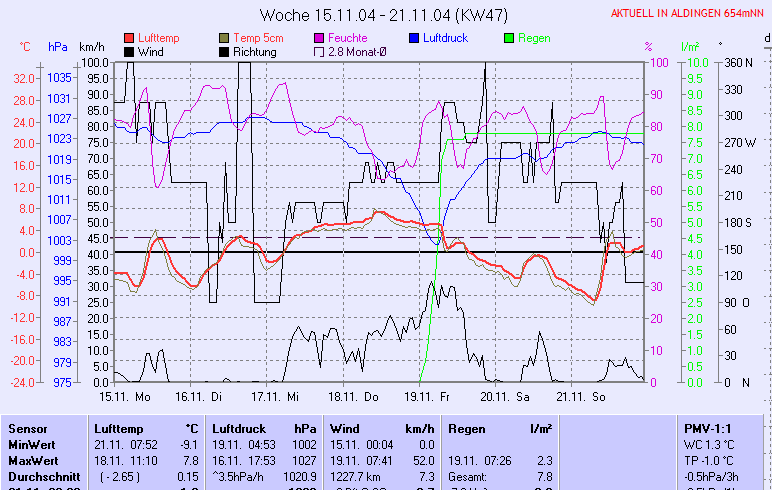This screenshot has height=490, width=772.
Task: Click the °C axis unit label
Action: tap(24, 46)
